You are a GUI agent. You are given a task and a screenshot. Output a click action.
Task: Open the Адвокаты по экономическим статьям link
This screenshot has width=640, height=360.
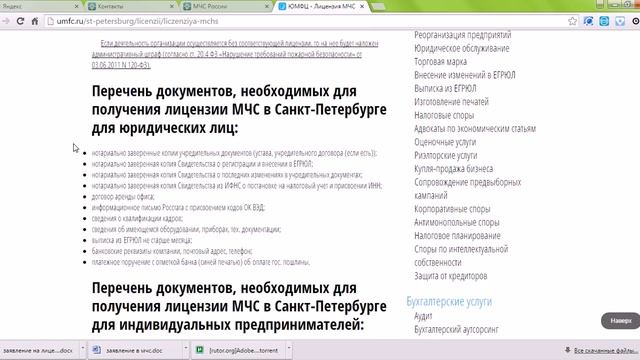click(475, 129)
